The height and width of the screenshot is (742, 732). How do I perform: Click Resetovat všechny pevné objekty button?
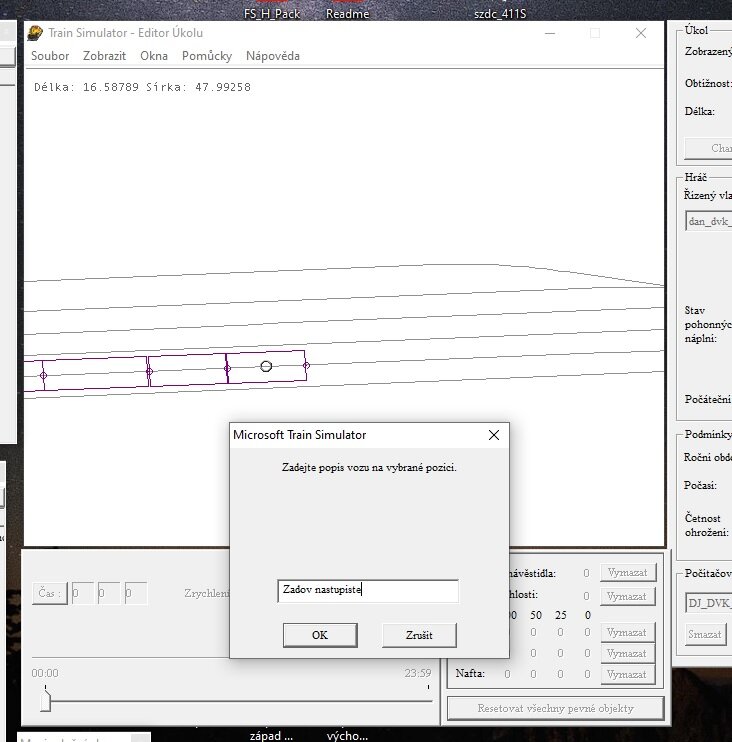click(x=556, y=708)
